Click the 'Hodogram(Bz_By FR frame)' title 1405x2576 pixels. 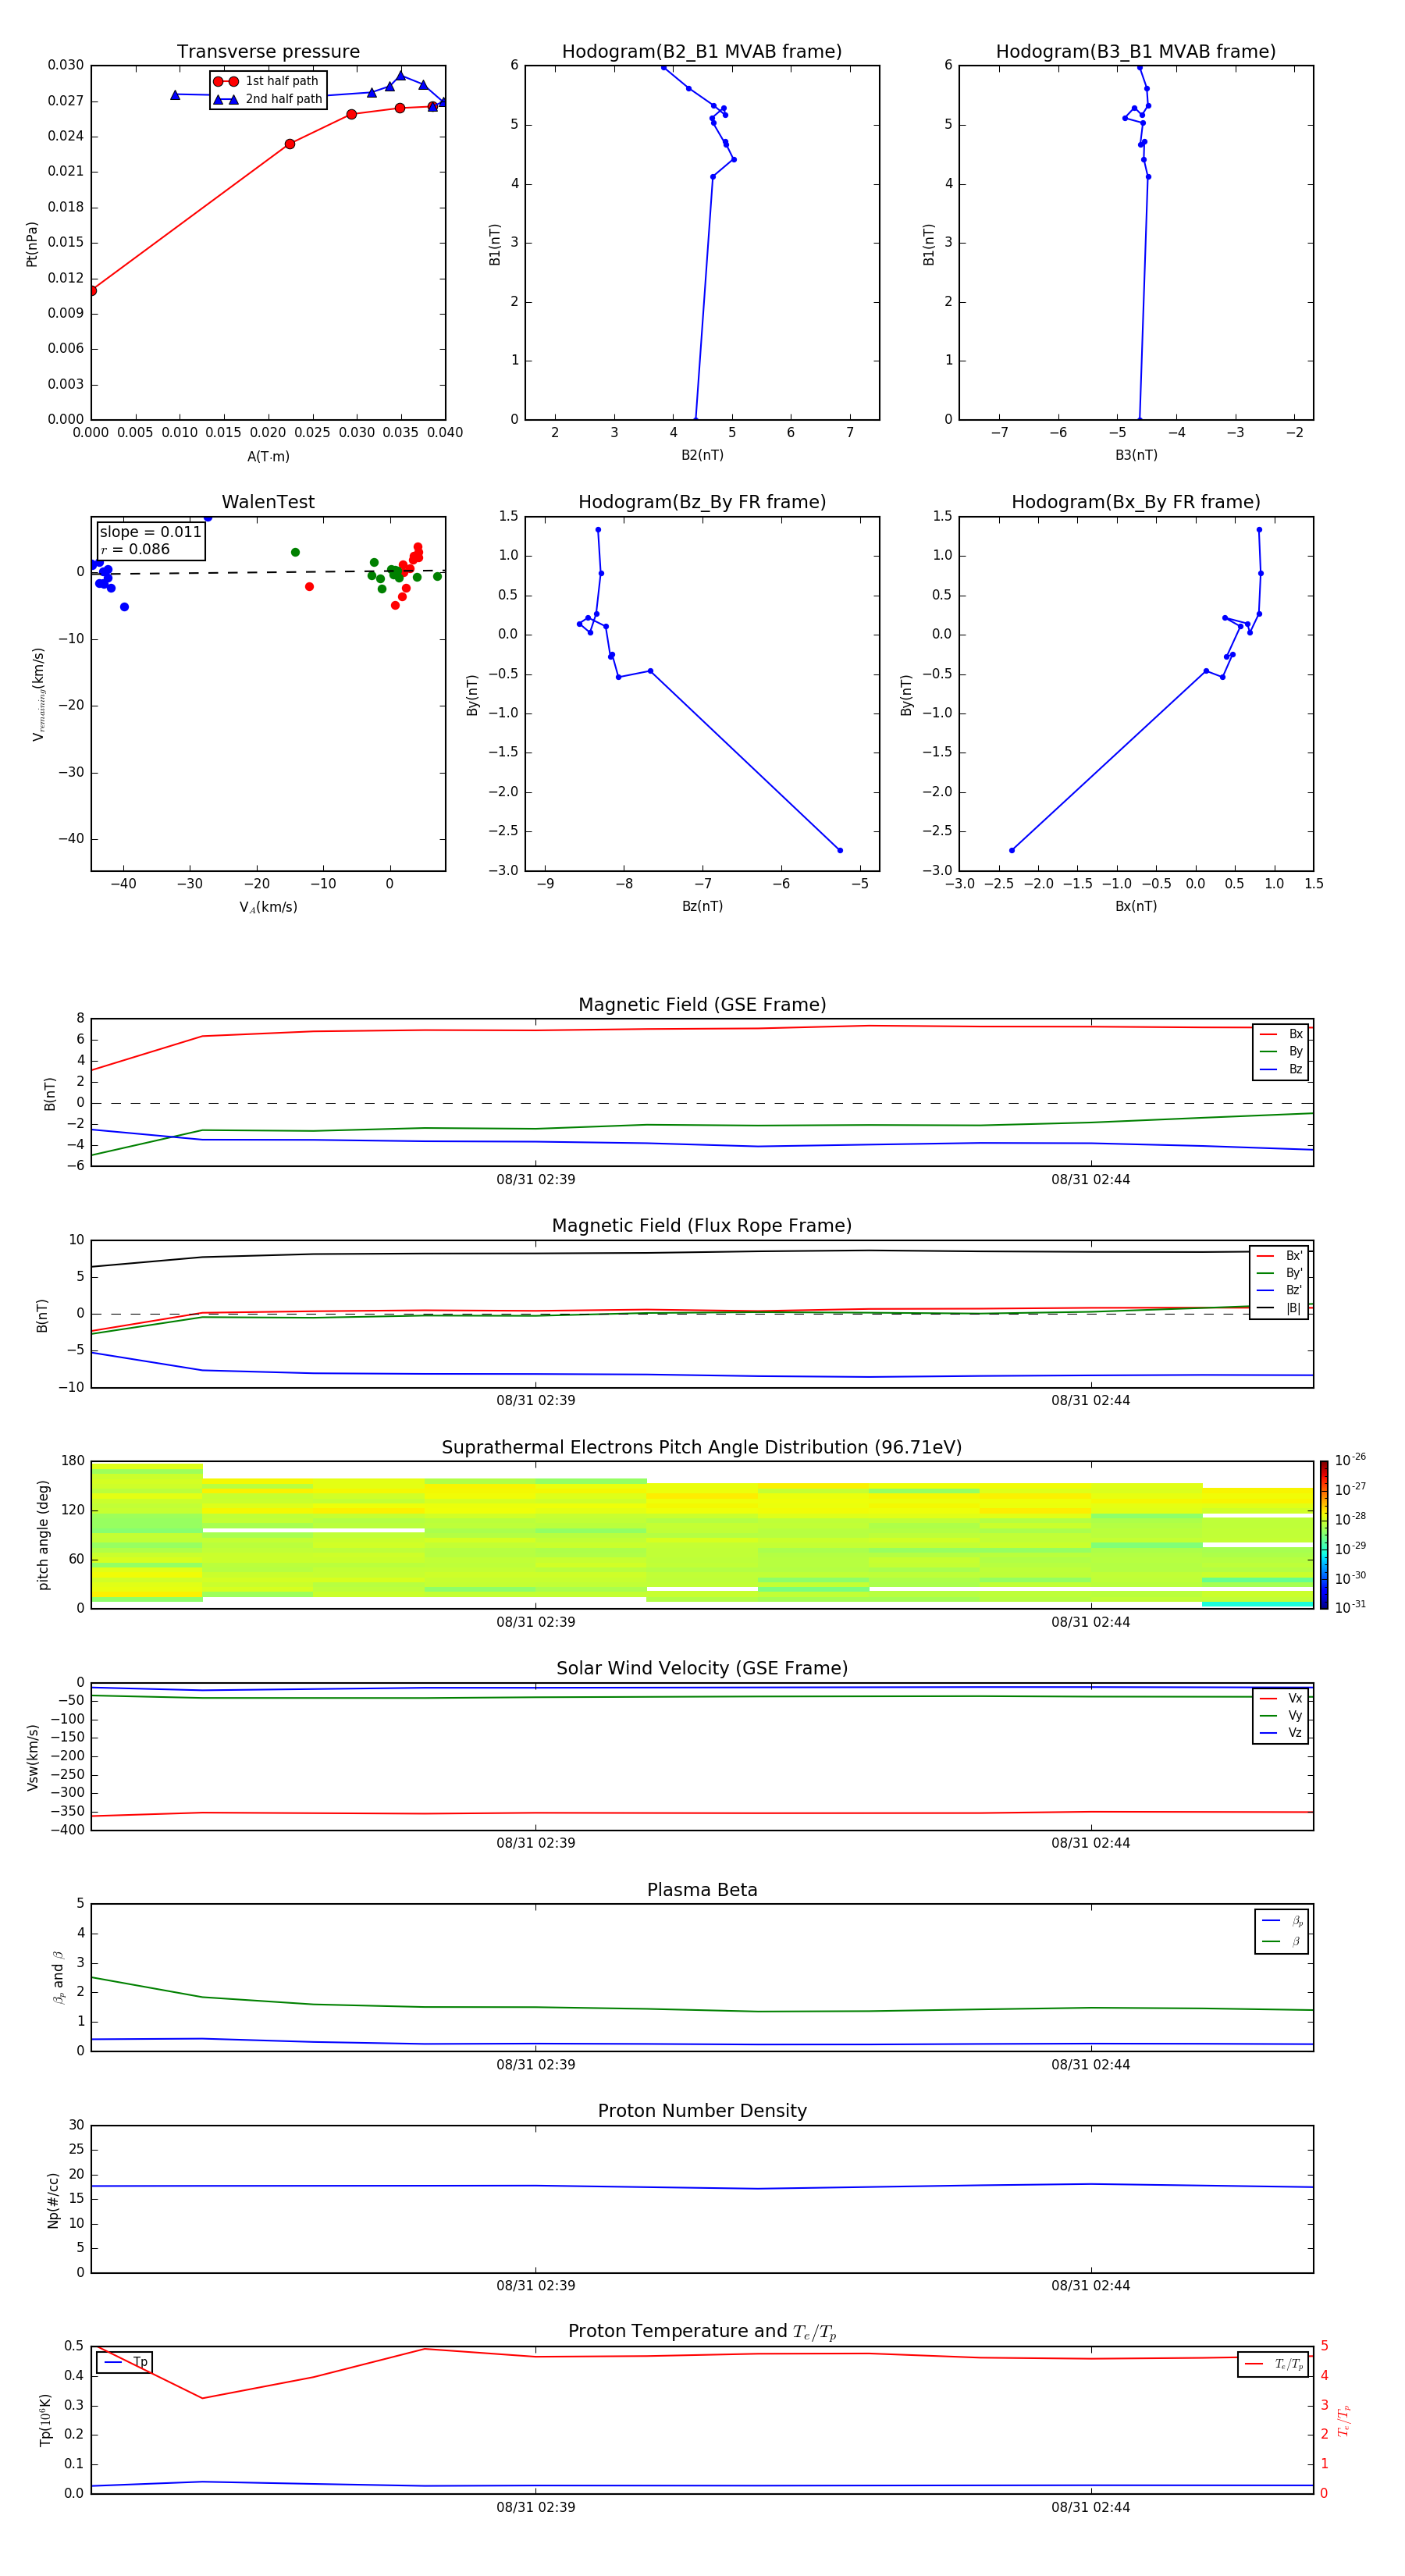tap(702, 502)
